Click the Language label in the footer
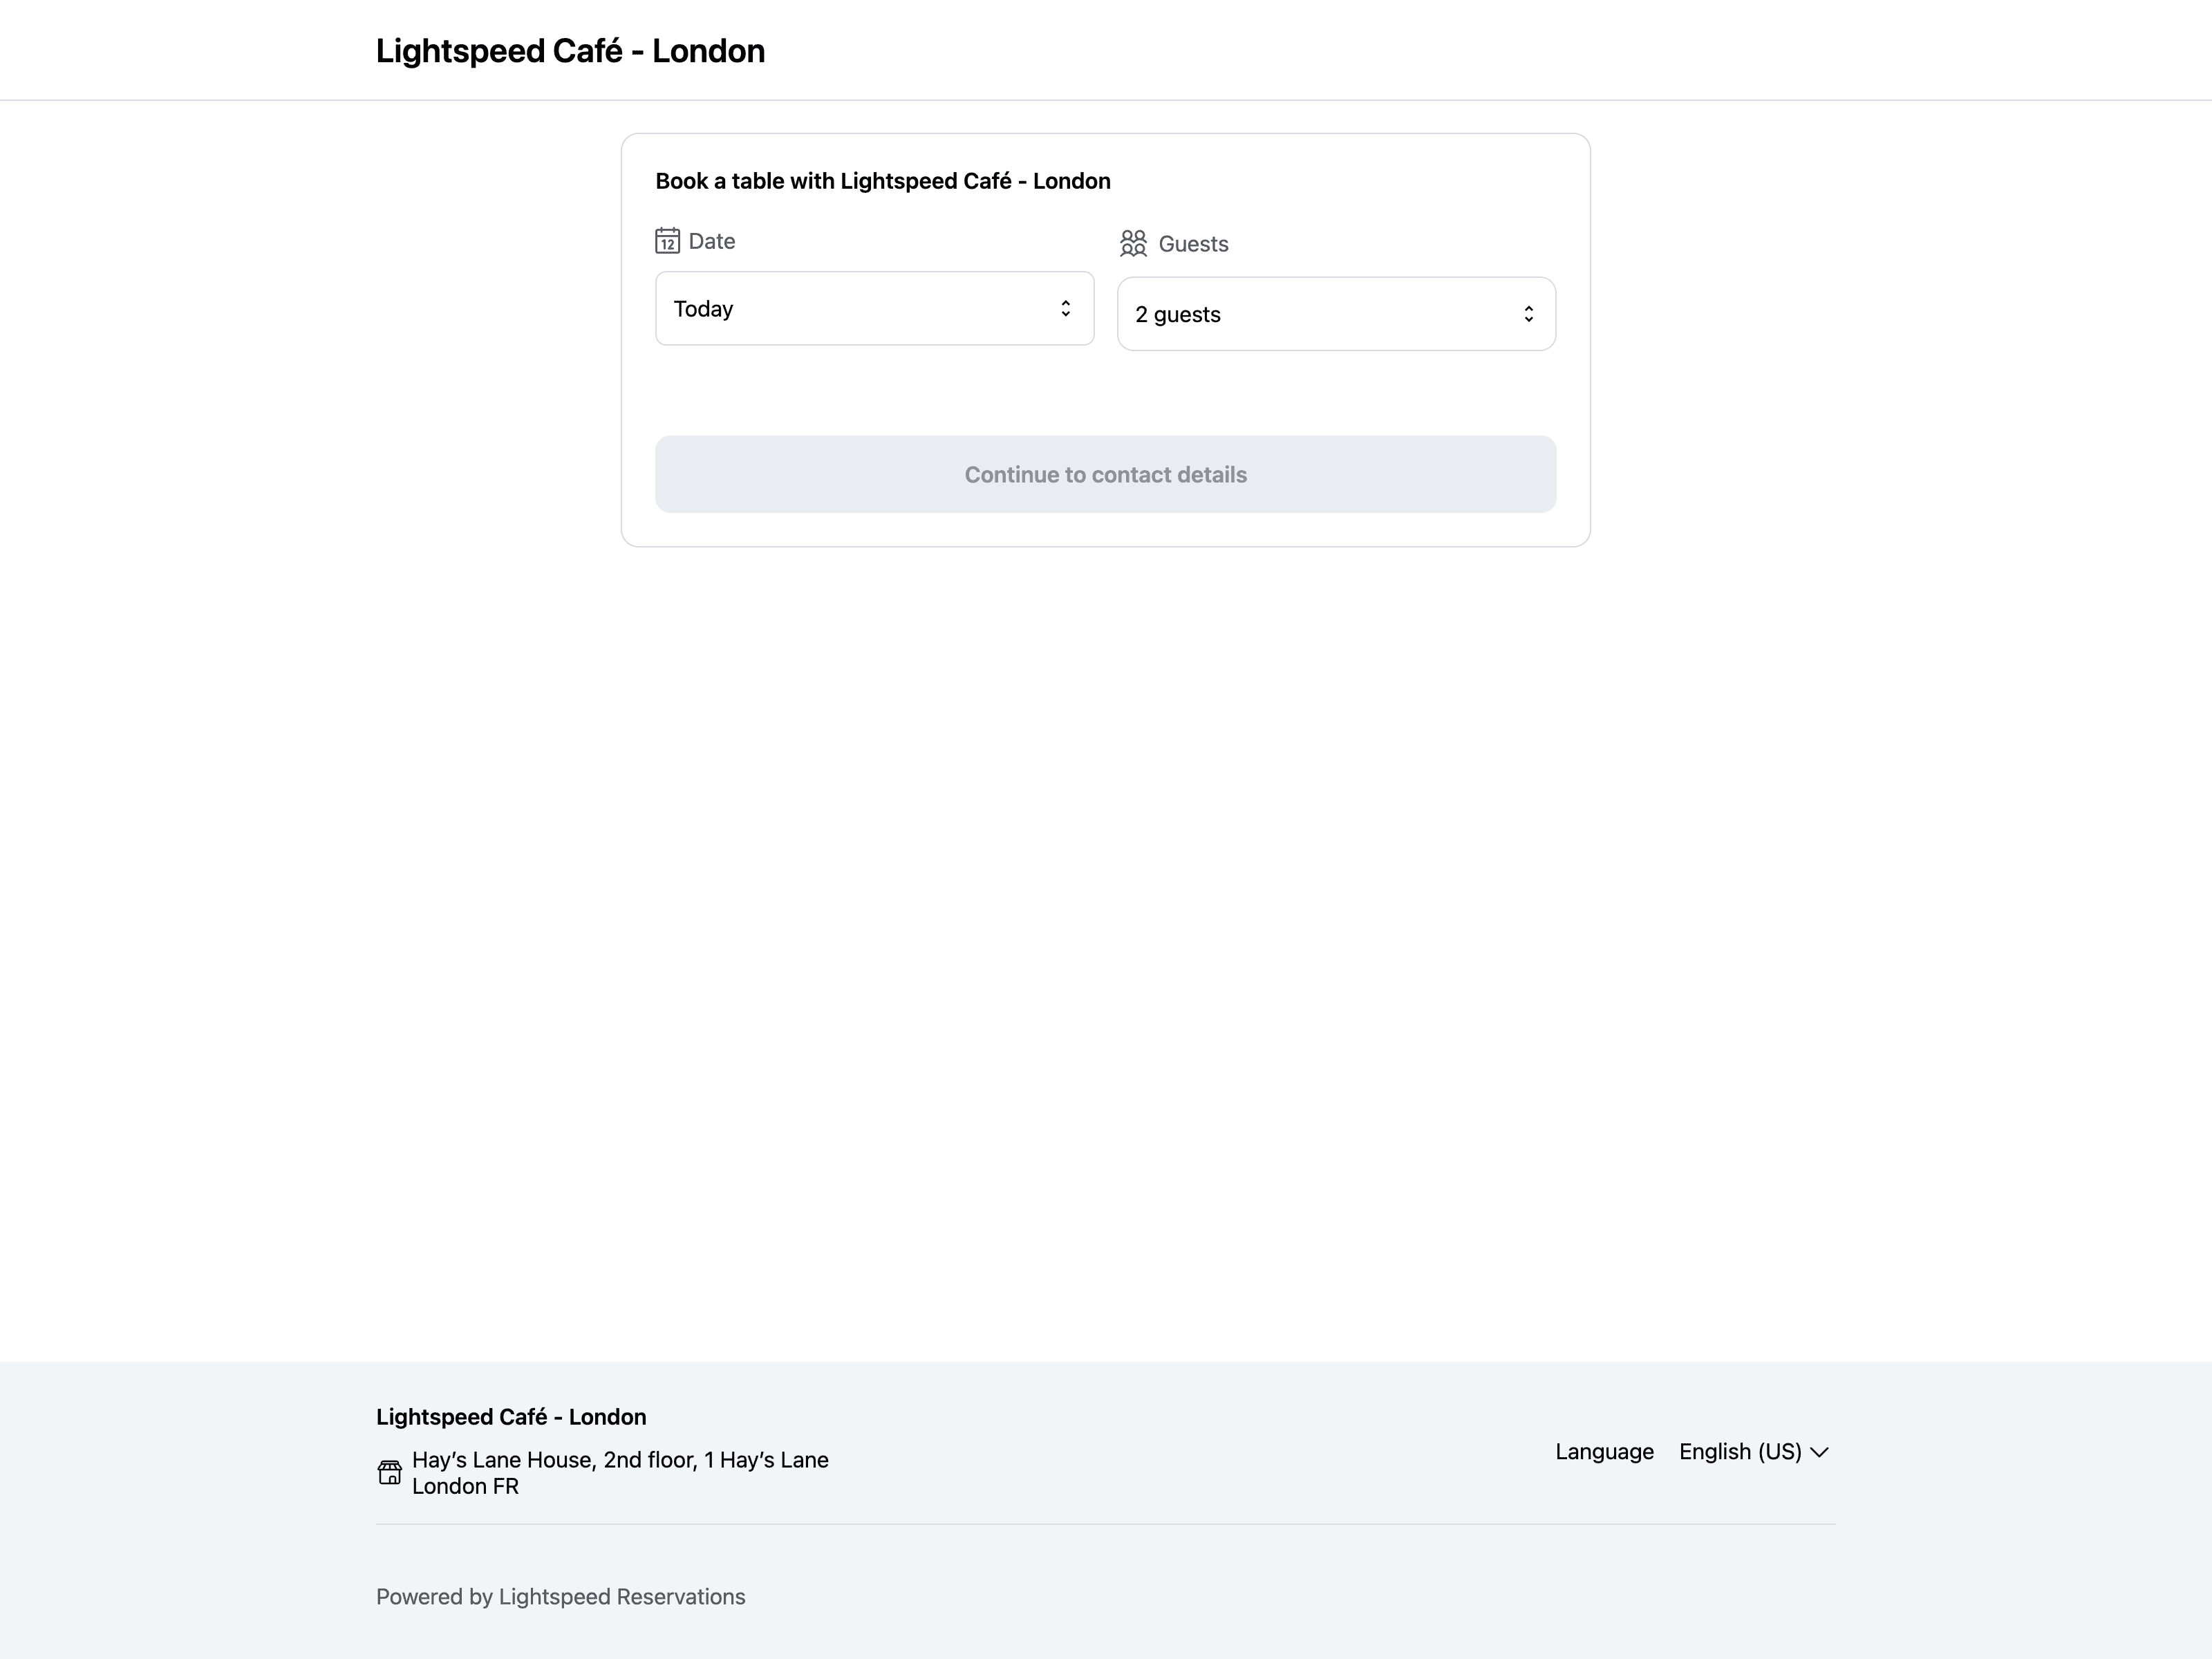 (1604, 1452)
